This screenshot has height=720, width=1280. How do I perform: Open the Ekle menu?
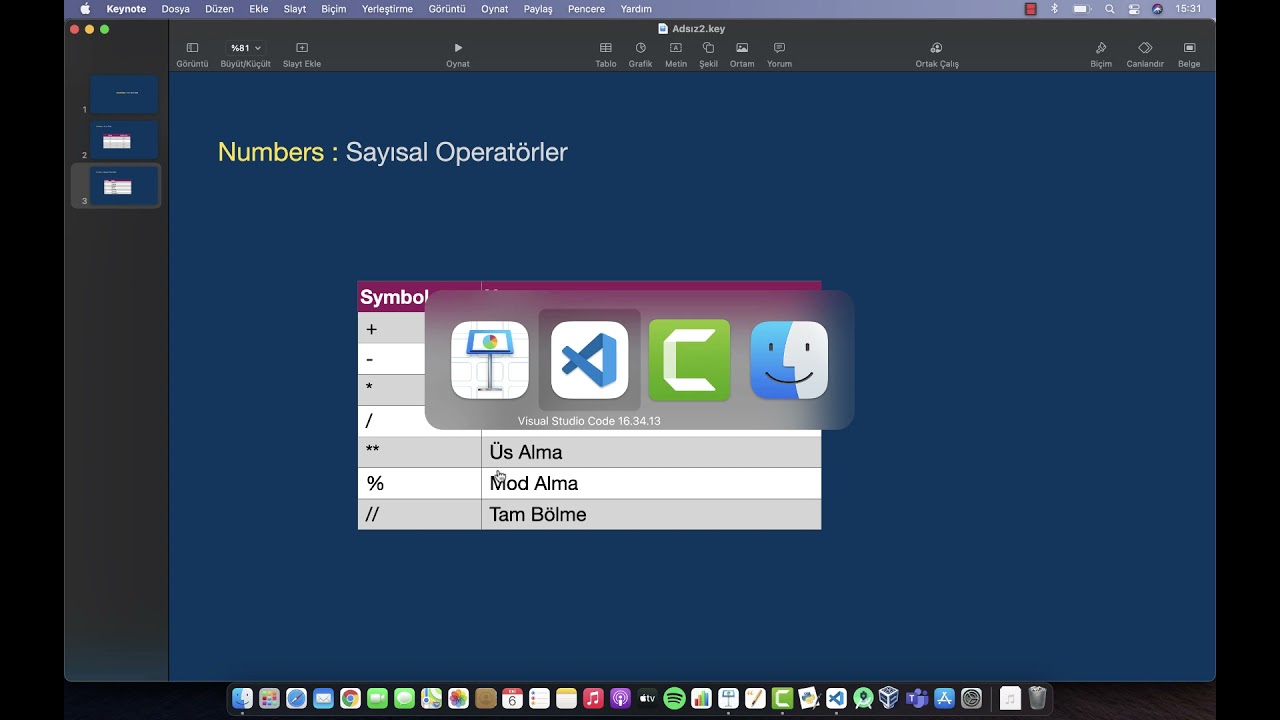pyautogui.click(x=259, y=9)
